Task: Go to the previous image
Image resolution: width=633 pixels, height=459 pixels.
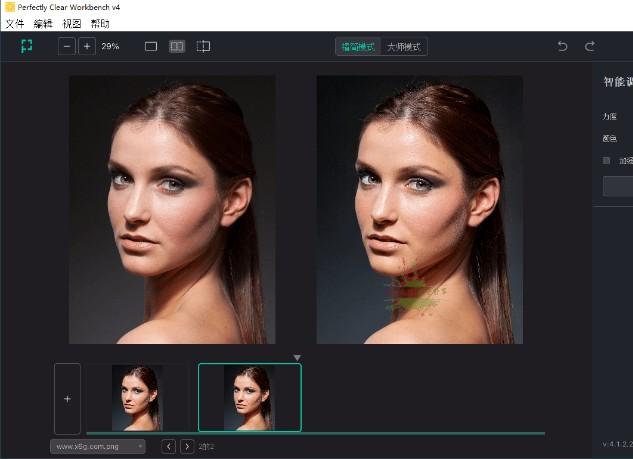Action: [168, 446]
